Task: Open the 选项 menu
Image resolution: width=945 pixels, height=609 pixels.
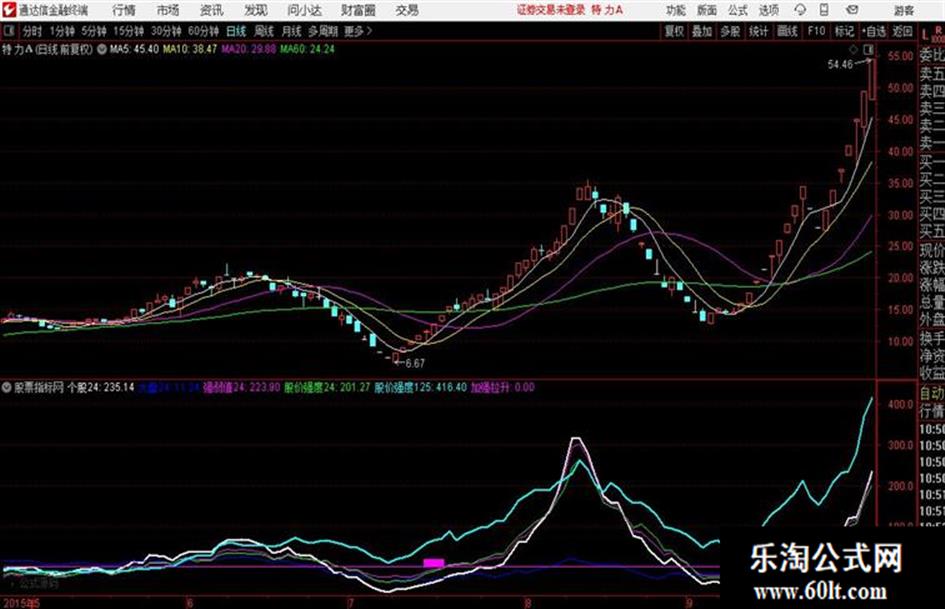Action: 768,10
